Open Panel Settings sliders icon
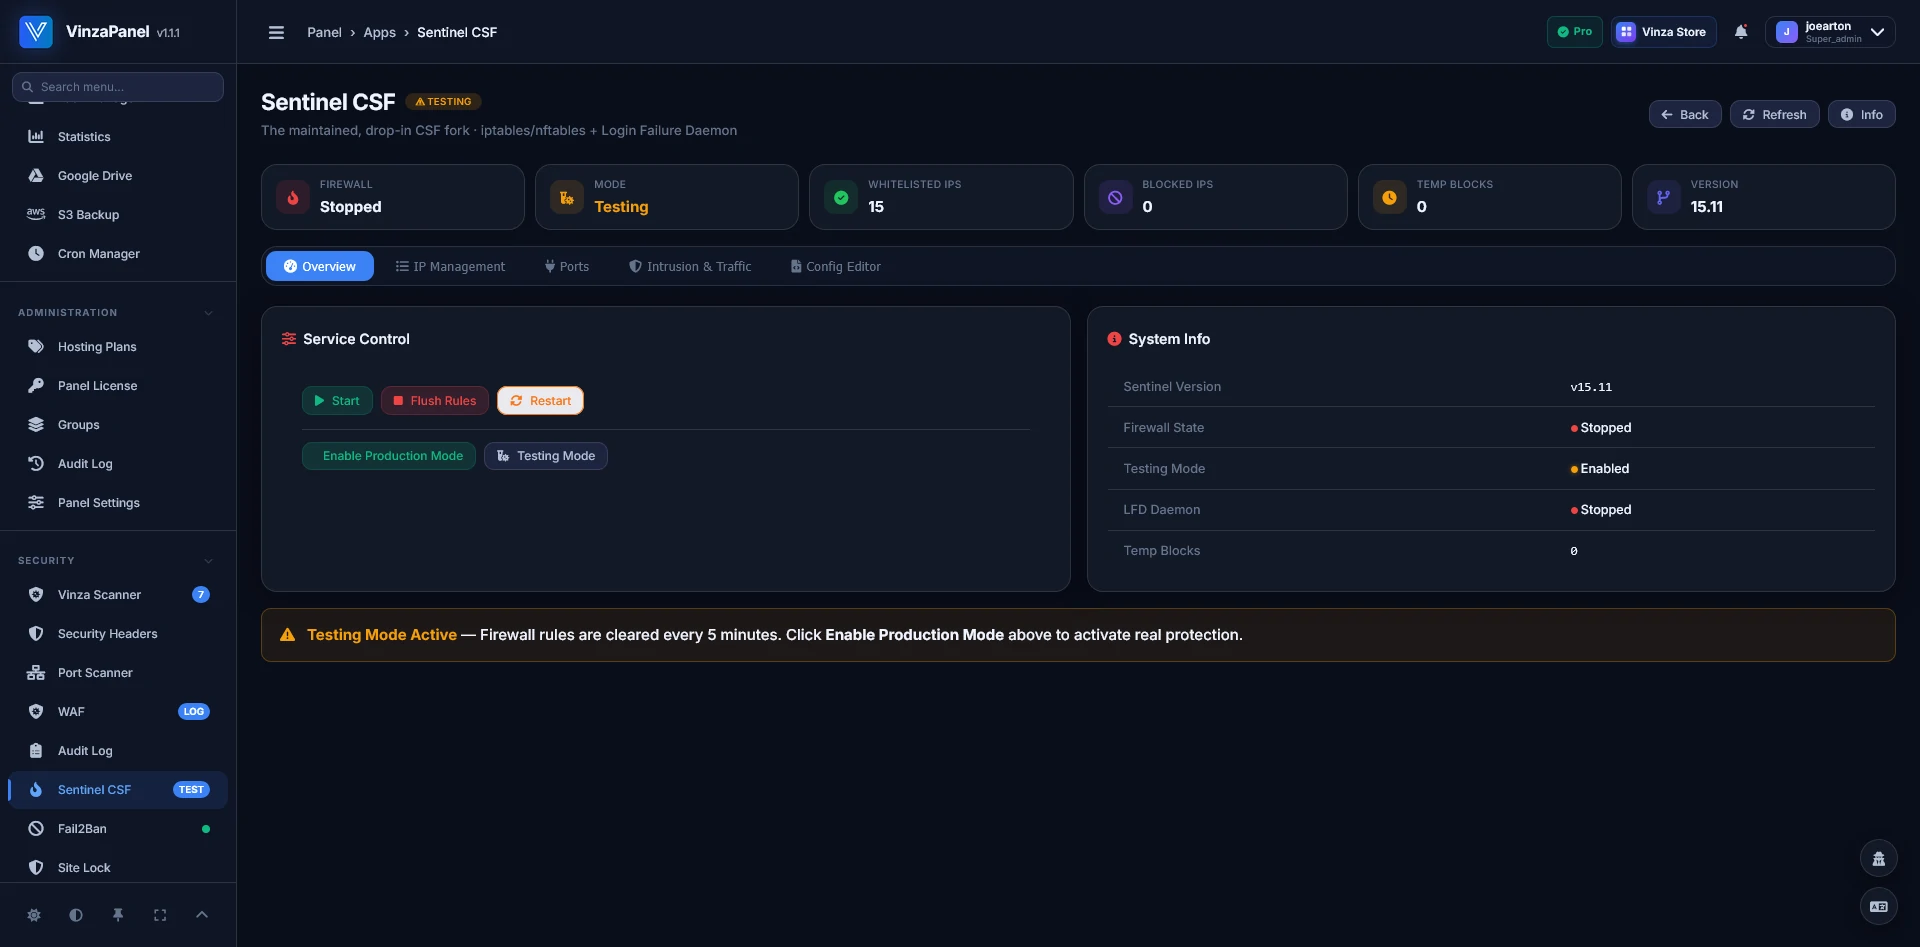 pyautogui.click(x=36, y=503)
